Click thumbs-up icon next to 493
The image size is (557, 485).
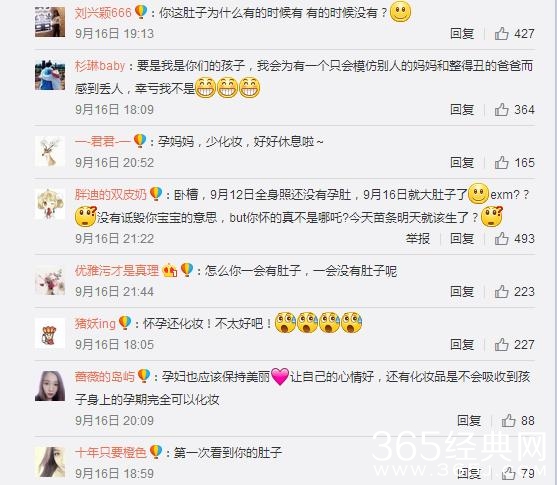[501, 238]
